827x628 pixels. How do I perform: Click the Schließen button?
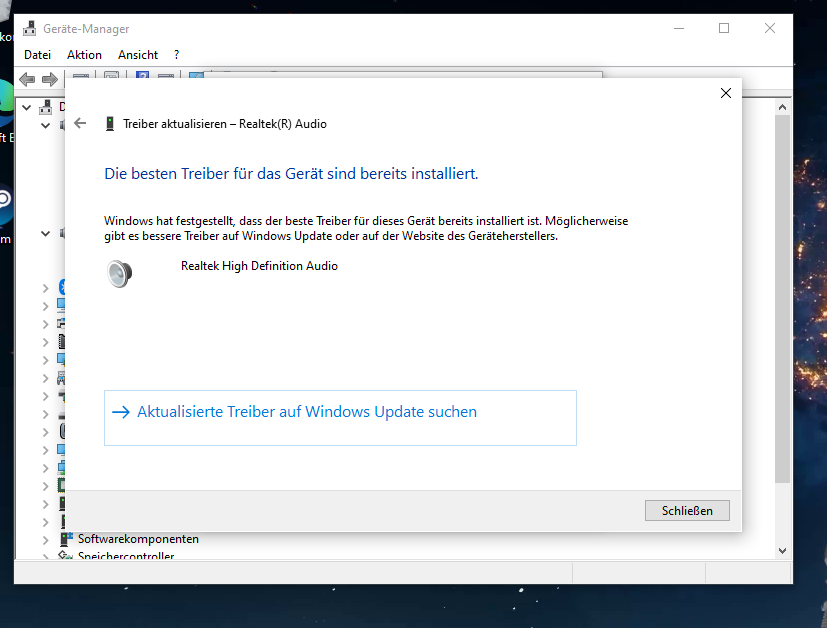[687, 510]
